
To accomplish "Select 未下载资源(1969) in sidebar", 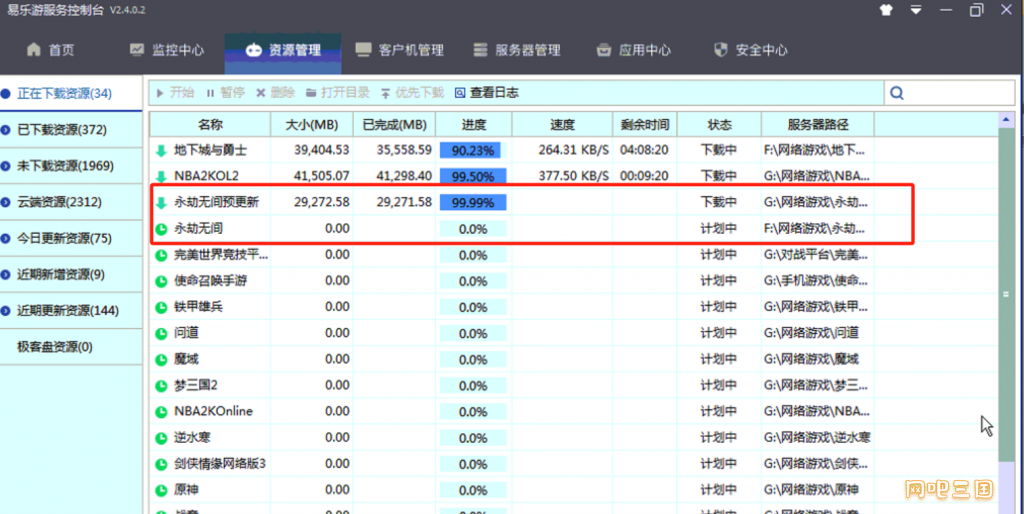I will 71,166.
